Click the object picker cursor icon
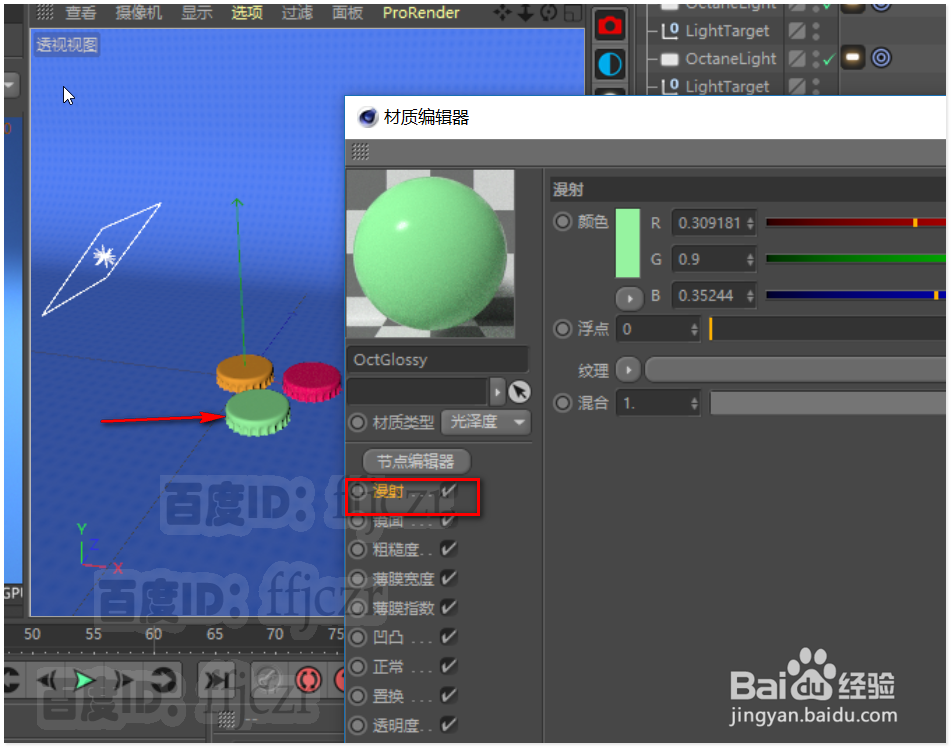Image resolution: width=951 pixels, height=748 pixels. pos(519,392)
